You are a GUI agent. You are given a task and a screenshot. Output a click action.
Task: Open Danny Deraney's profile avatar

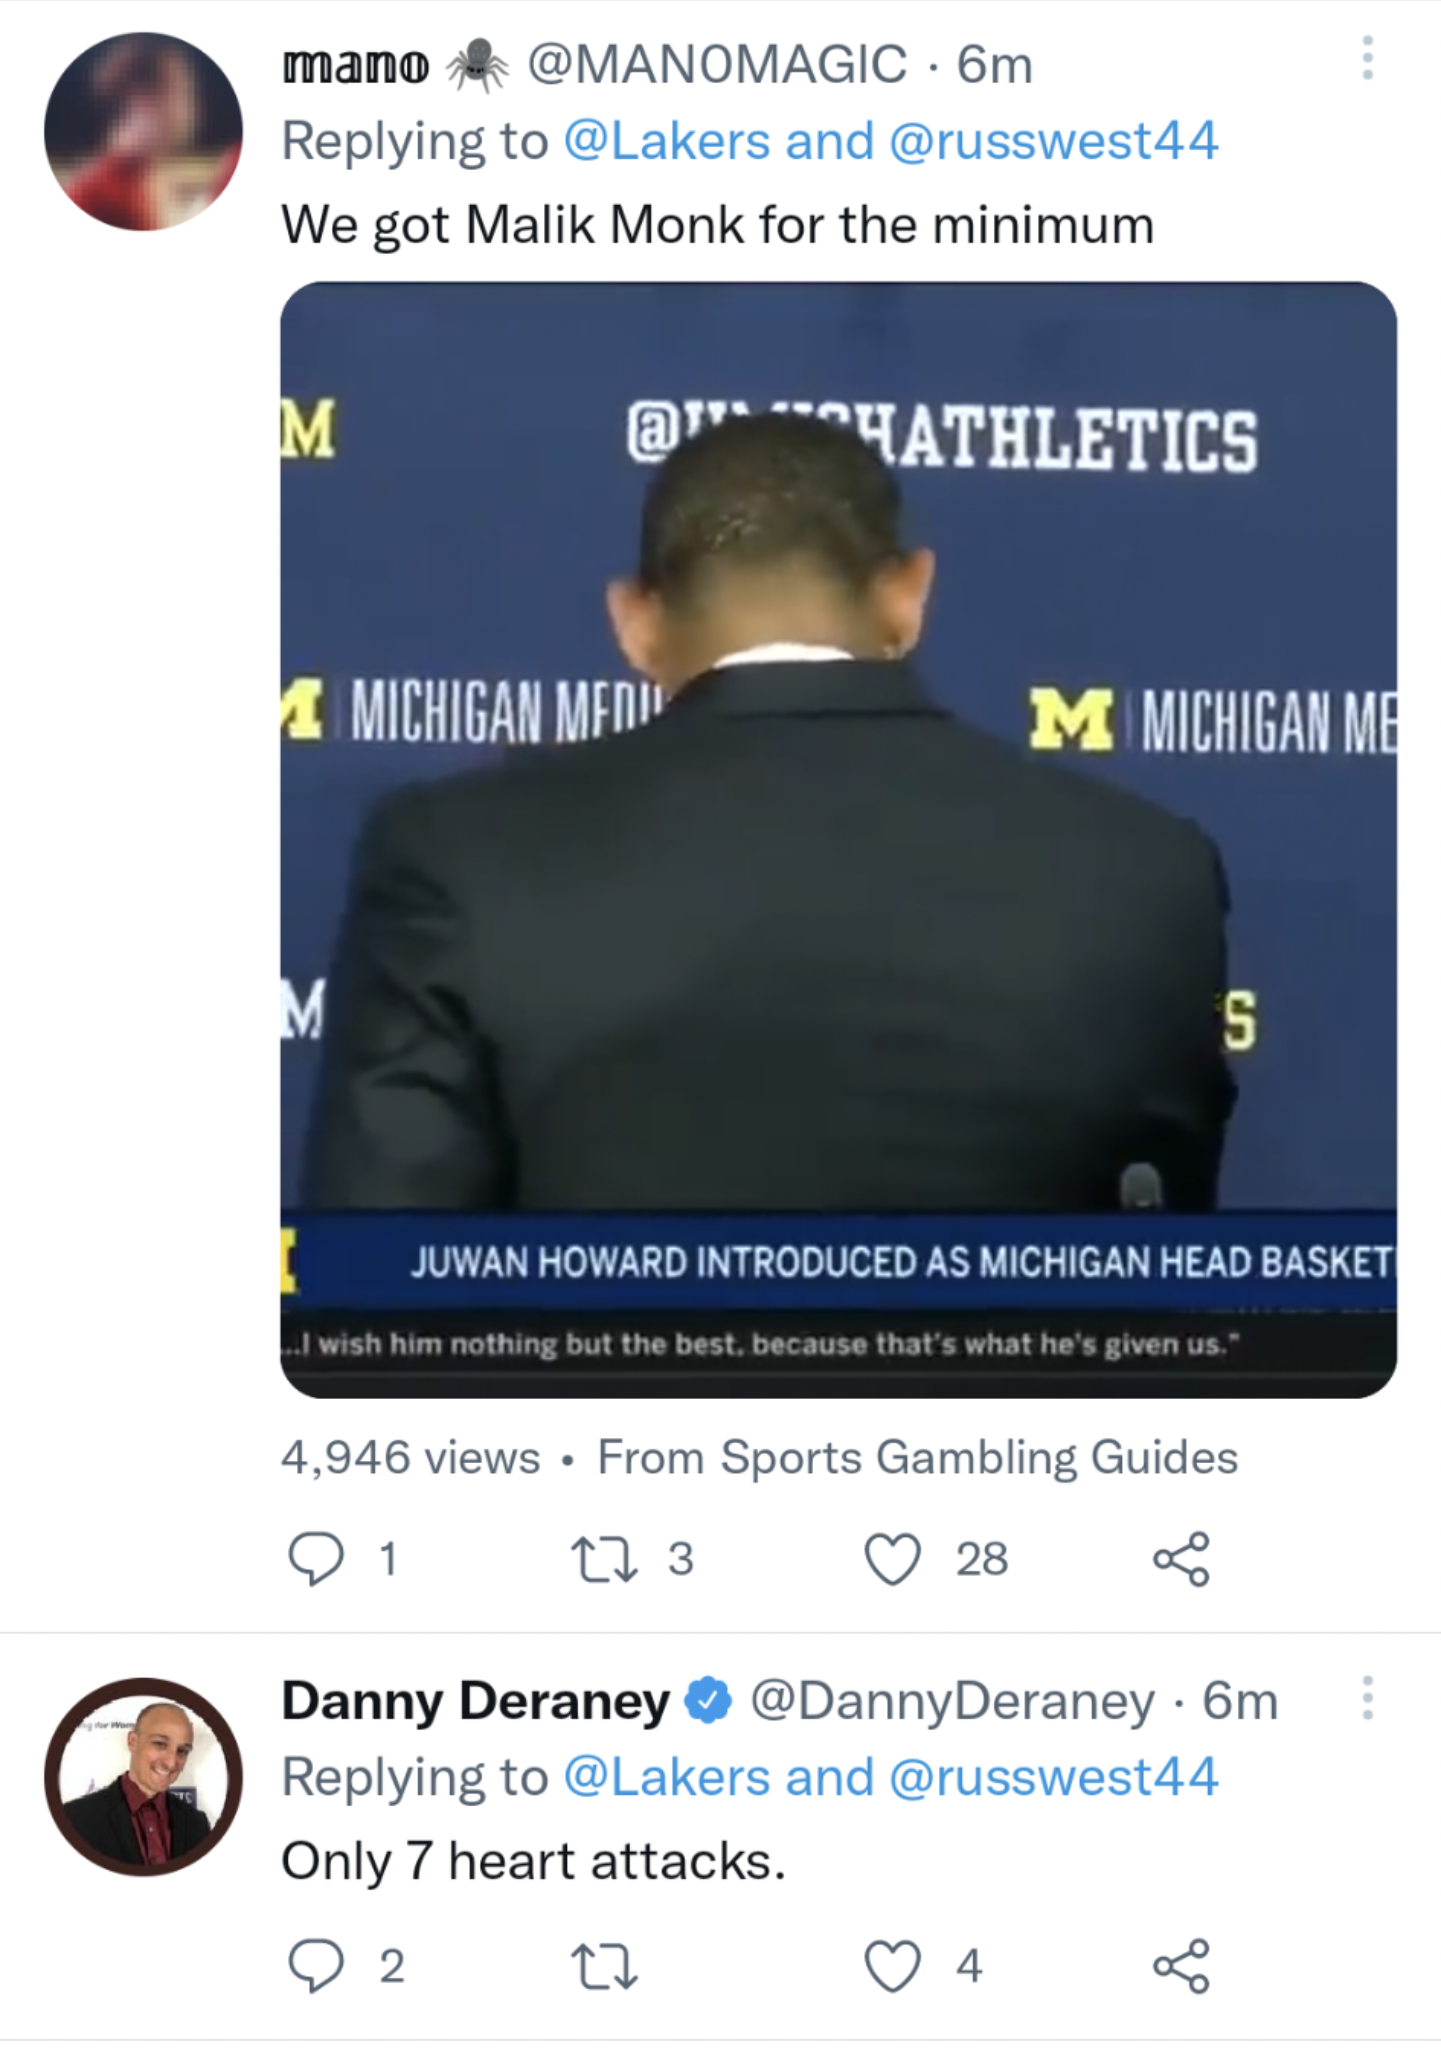click(x=143, y=1776)
